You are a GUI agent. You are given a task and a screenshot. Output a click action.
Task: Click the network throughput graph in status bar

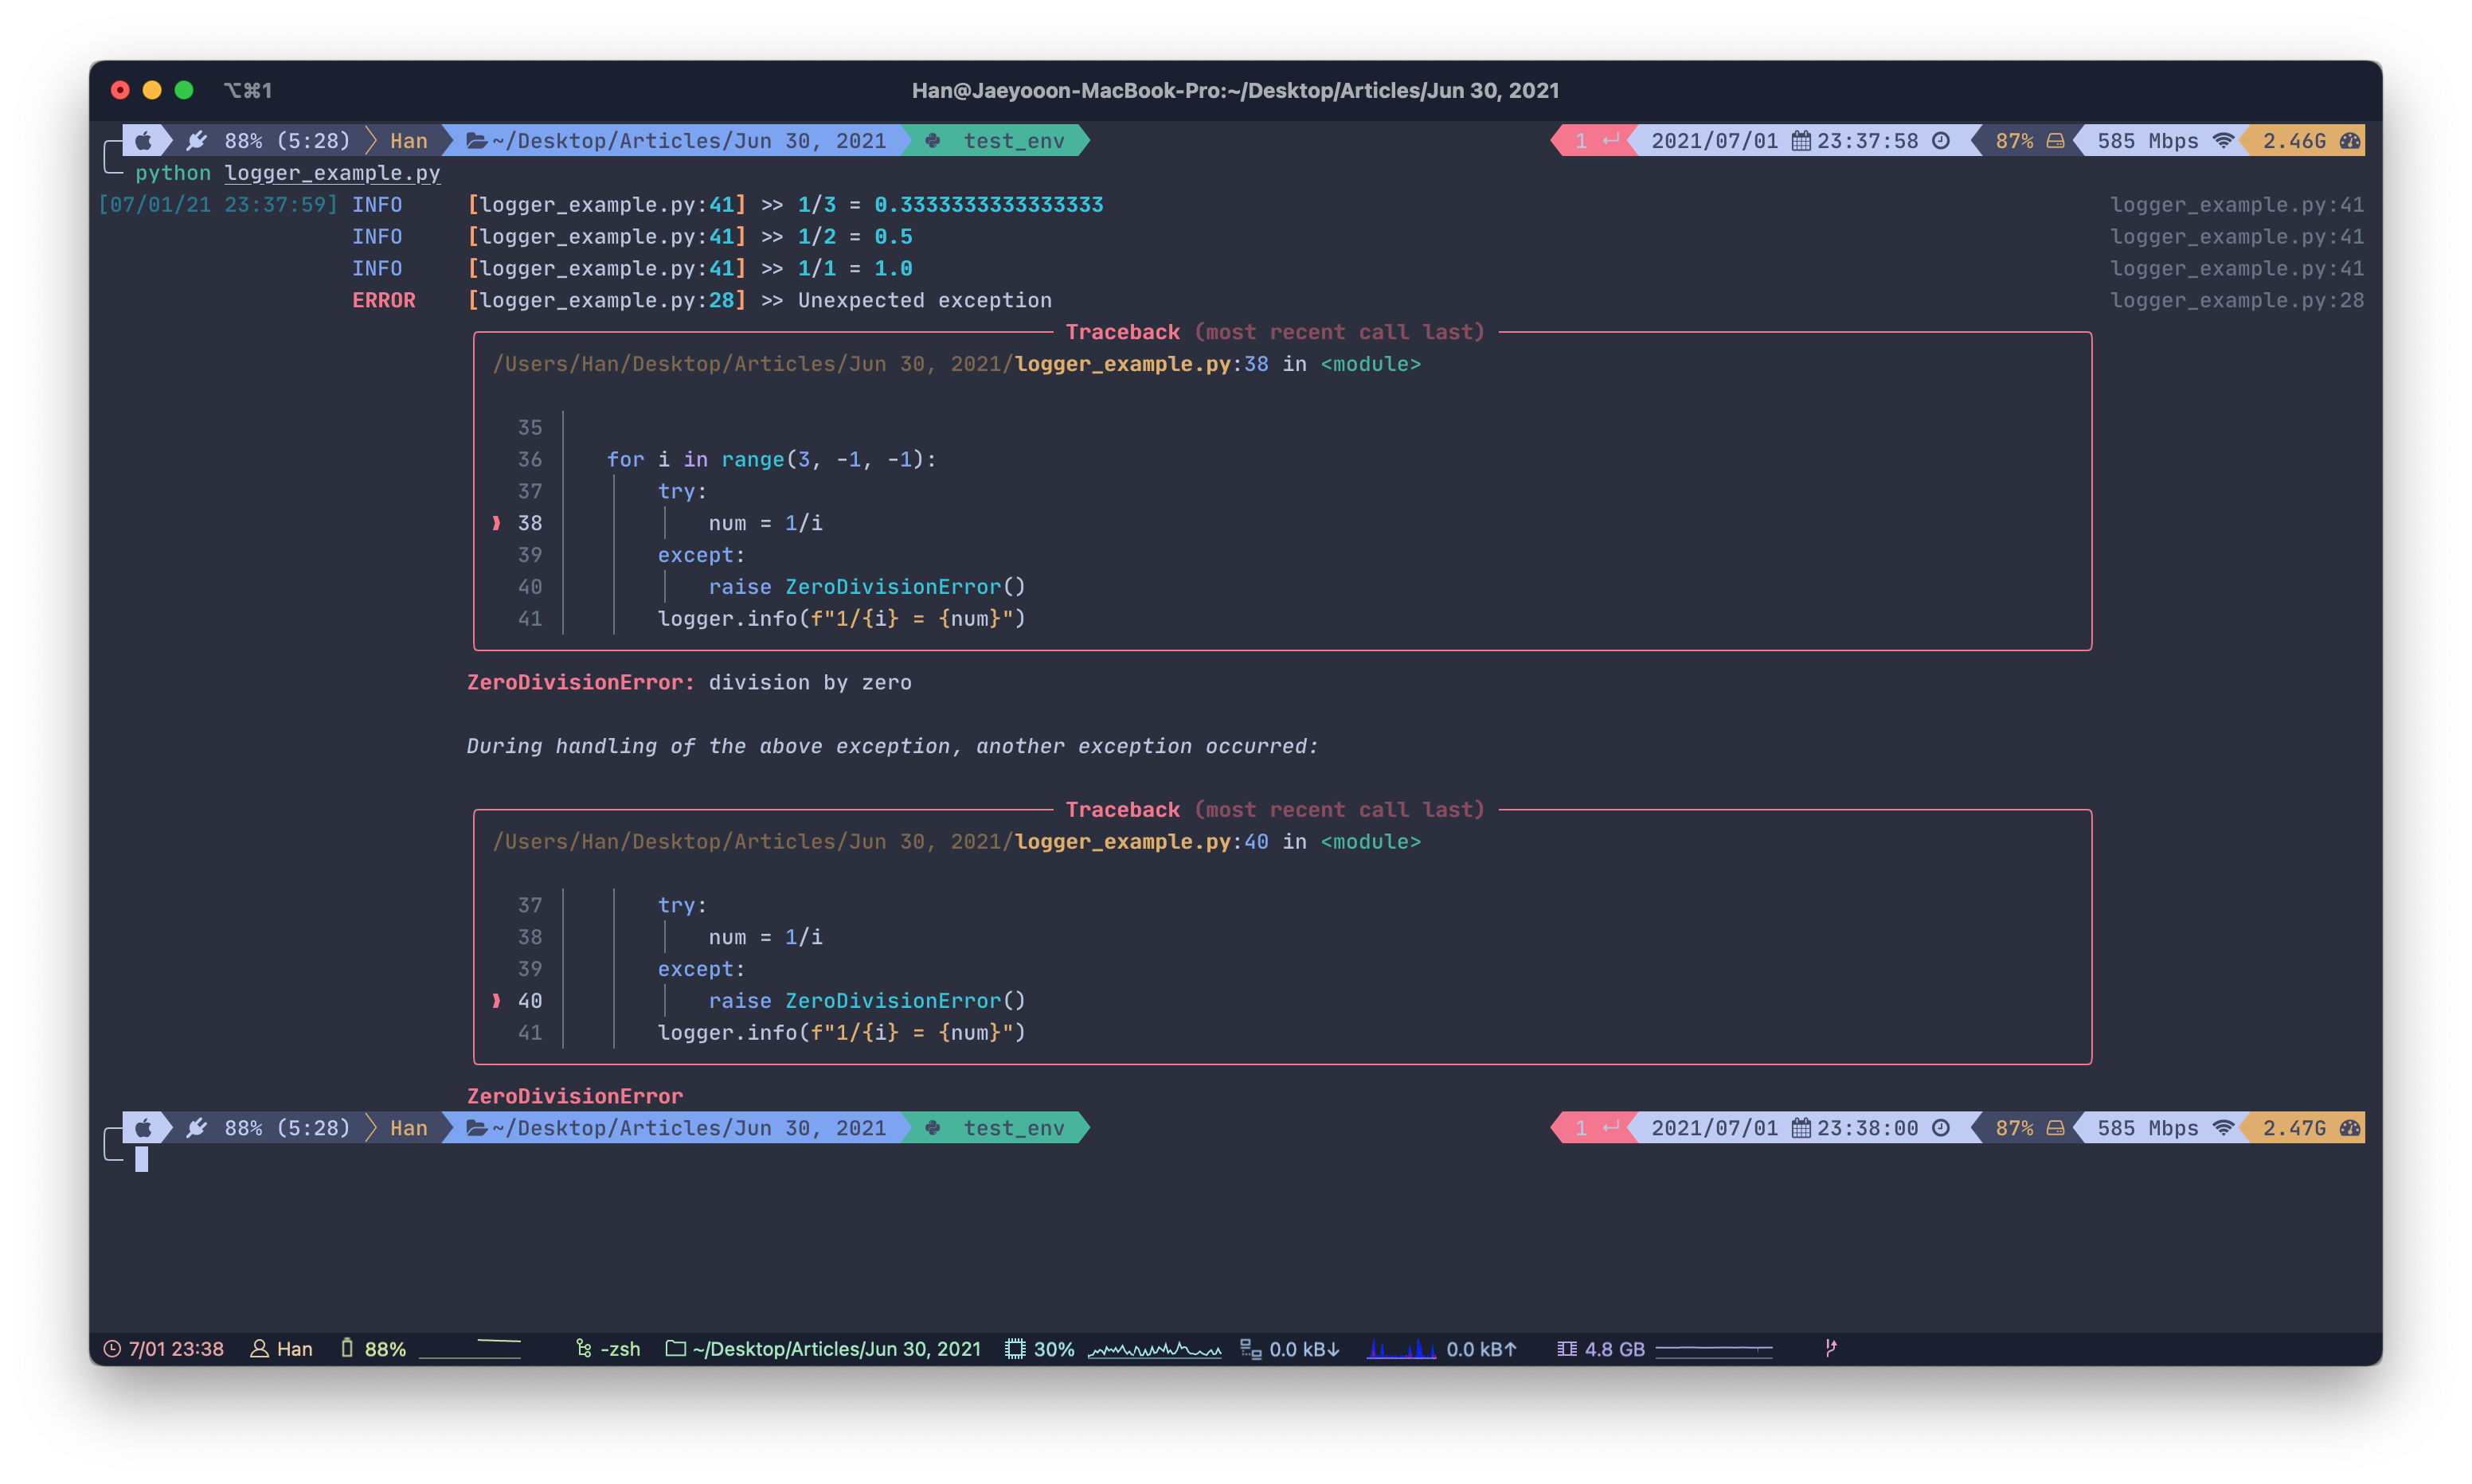click(x=1401, y=1350)
